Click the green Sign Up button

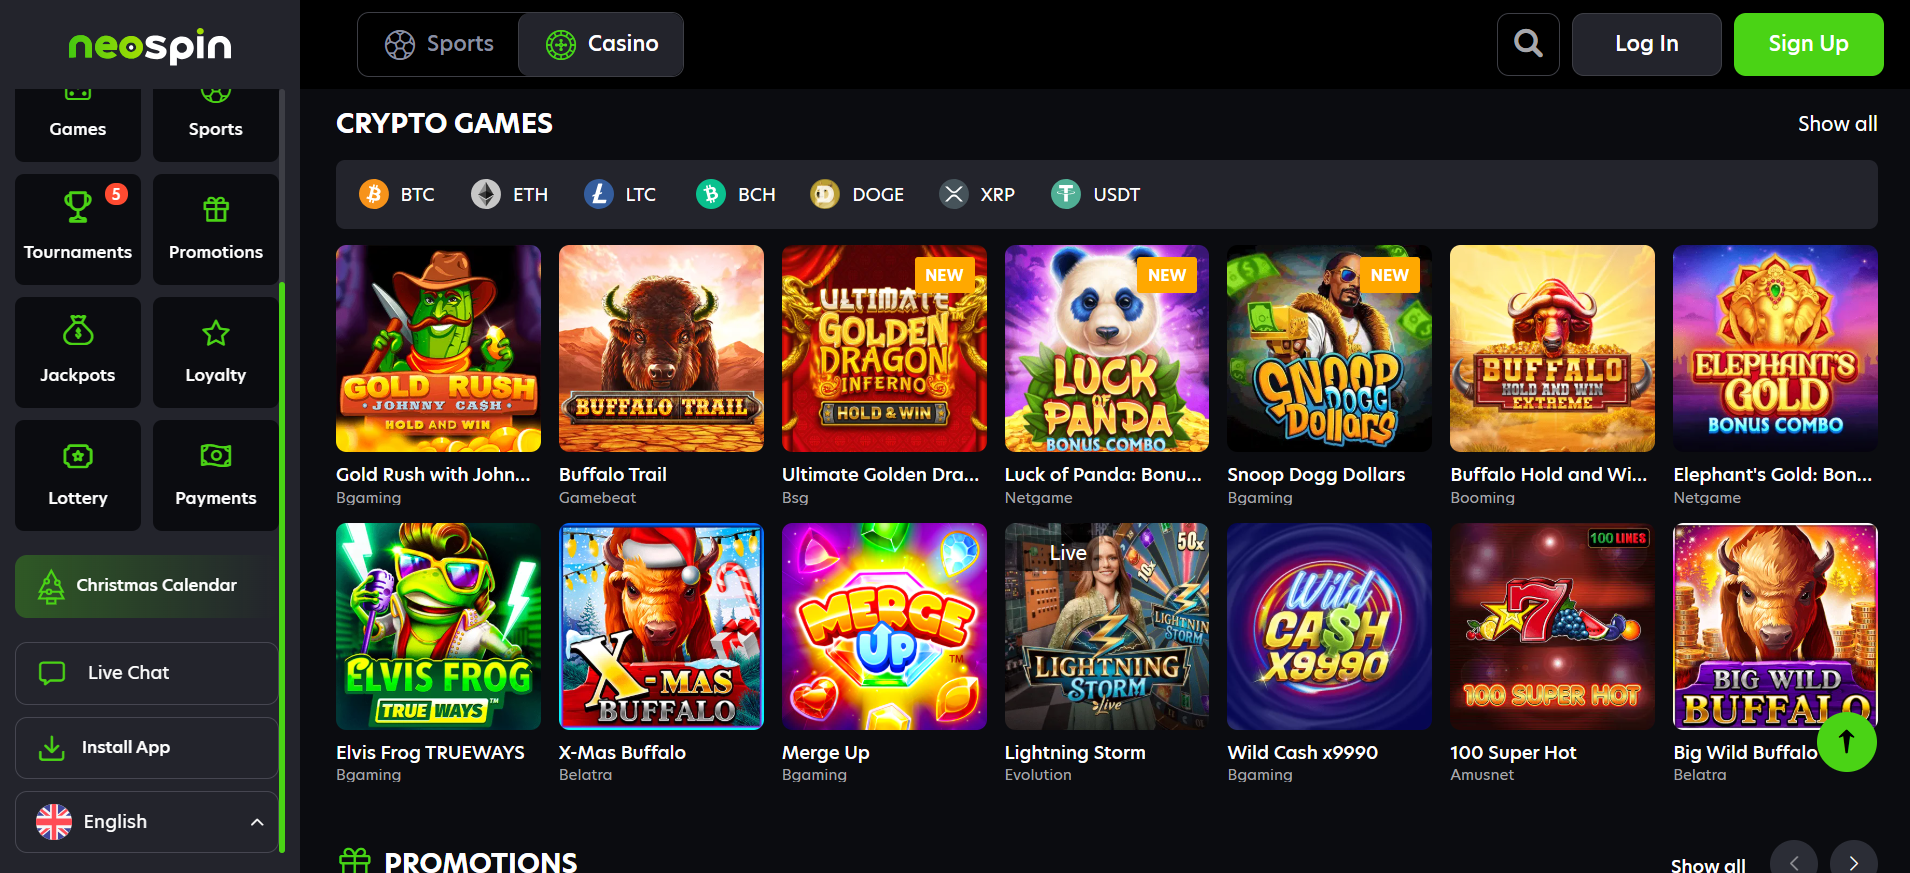coord(1808,44)
